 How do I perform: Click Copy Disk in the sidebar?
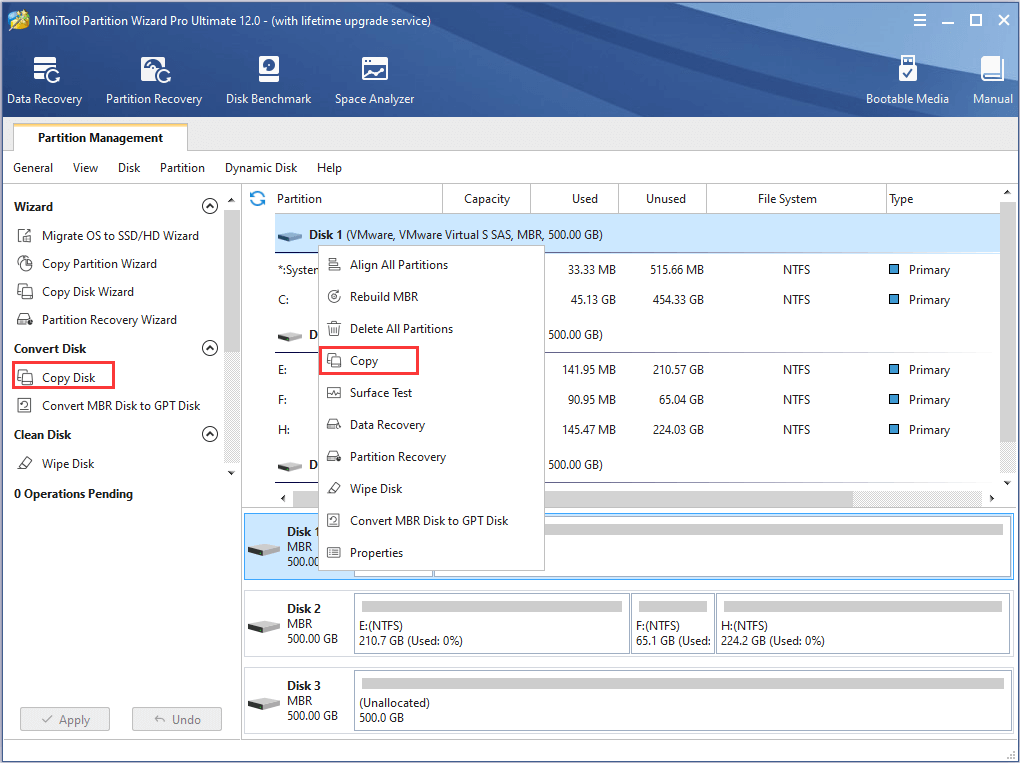point(68,378)
